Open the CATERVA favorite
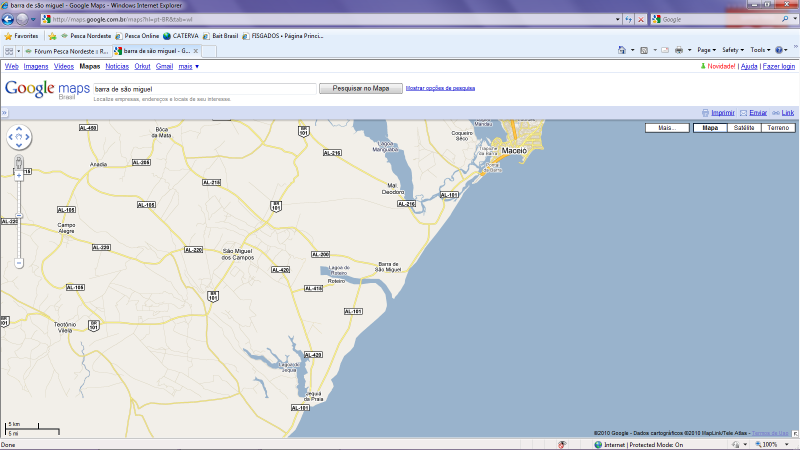Screen dimensions: 800x450 click(x=181, y=36)
